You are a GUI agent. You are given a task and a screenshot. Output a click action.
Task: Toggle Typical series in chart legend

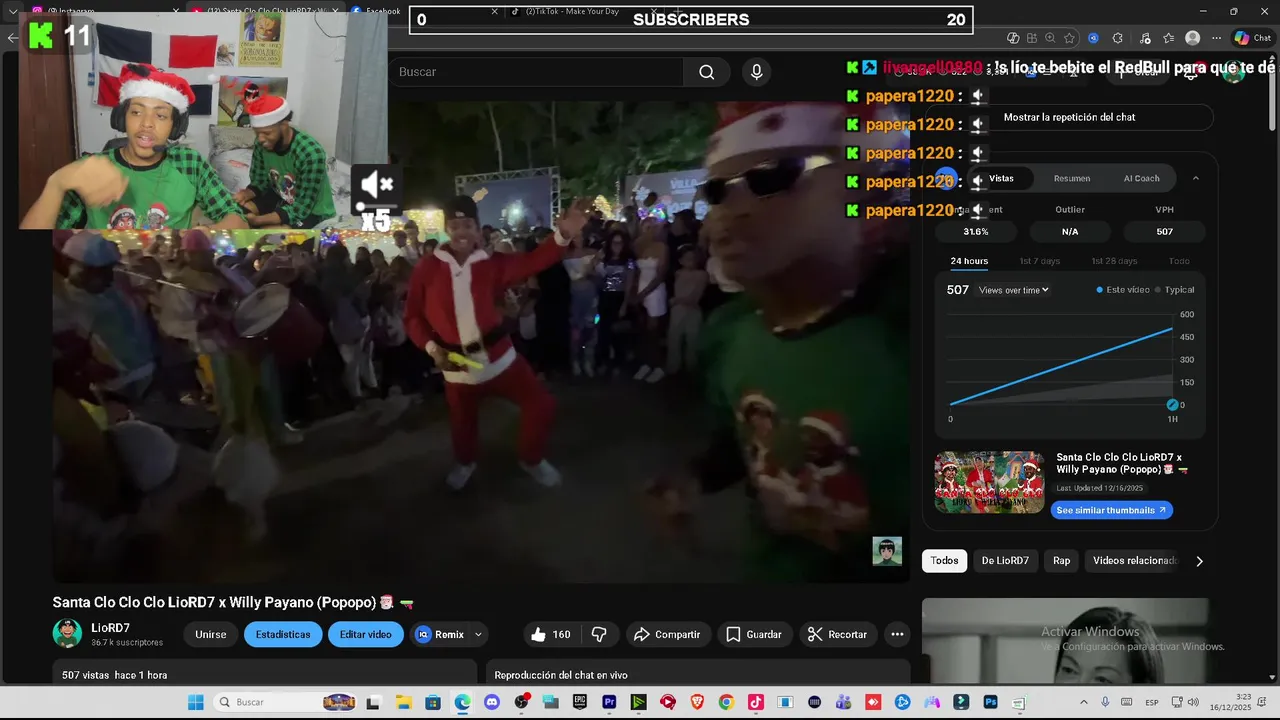point(1175,290)
